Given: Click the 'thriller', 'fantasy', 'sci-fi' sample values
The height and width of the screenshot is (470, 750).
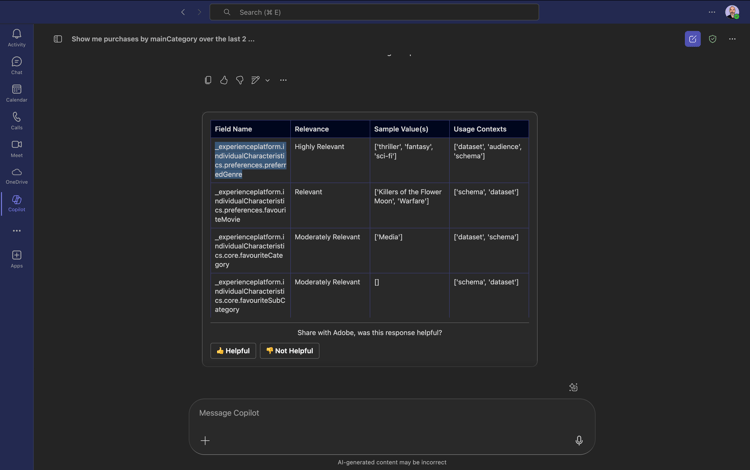Looking at the screenshot, I should click(x=409, y=160).
